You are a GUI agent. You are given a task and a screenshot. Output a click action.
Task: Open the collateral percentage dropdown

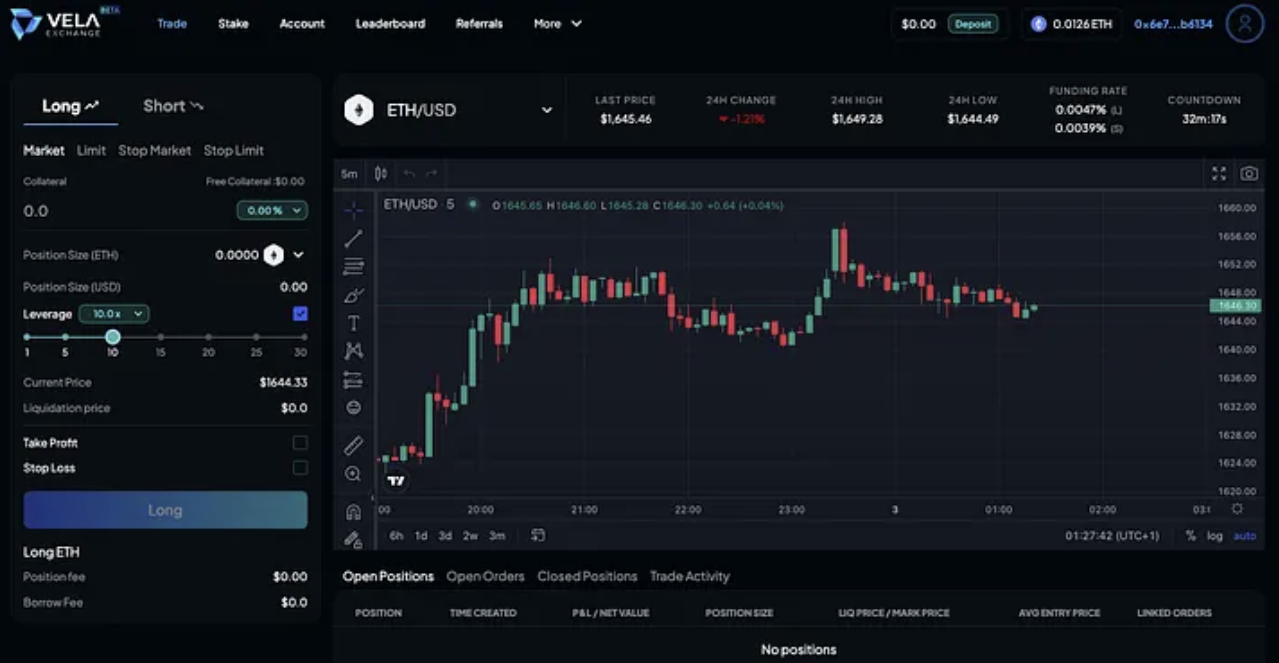tap(272, 211)
